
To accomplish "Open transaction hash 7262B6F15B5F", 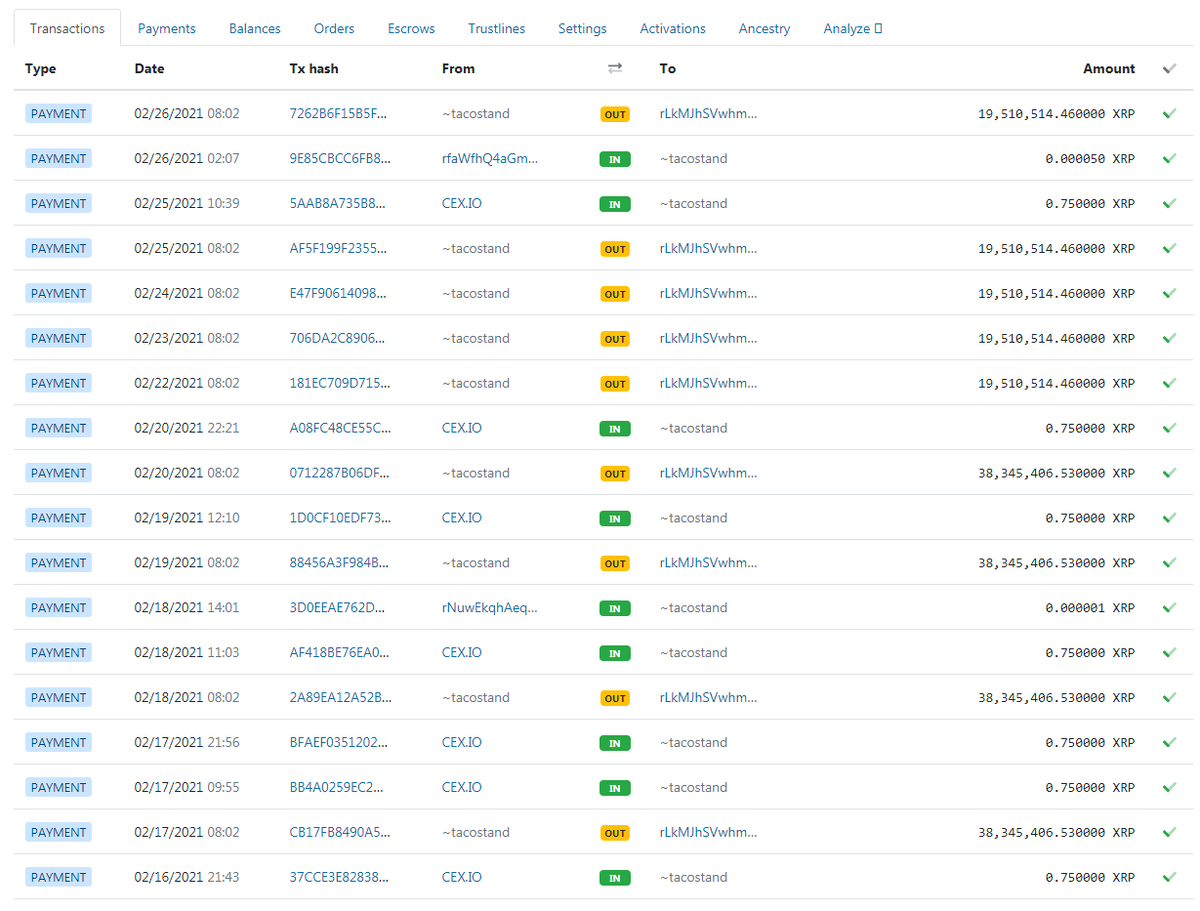I will pyautogui.click(x=338, y=114).
